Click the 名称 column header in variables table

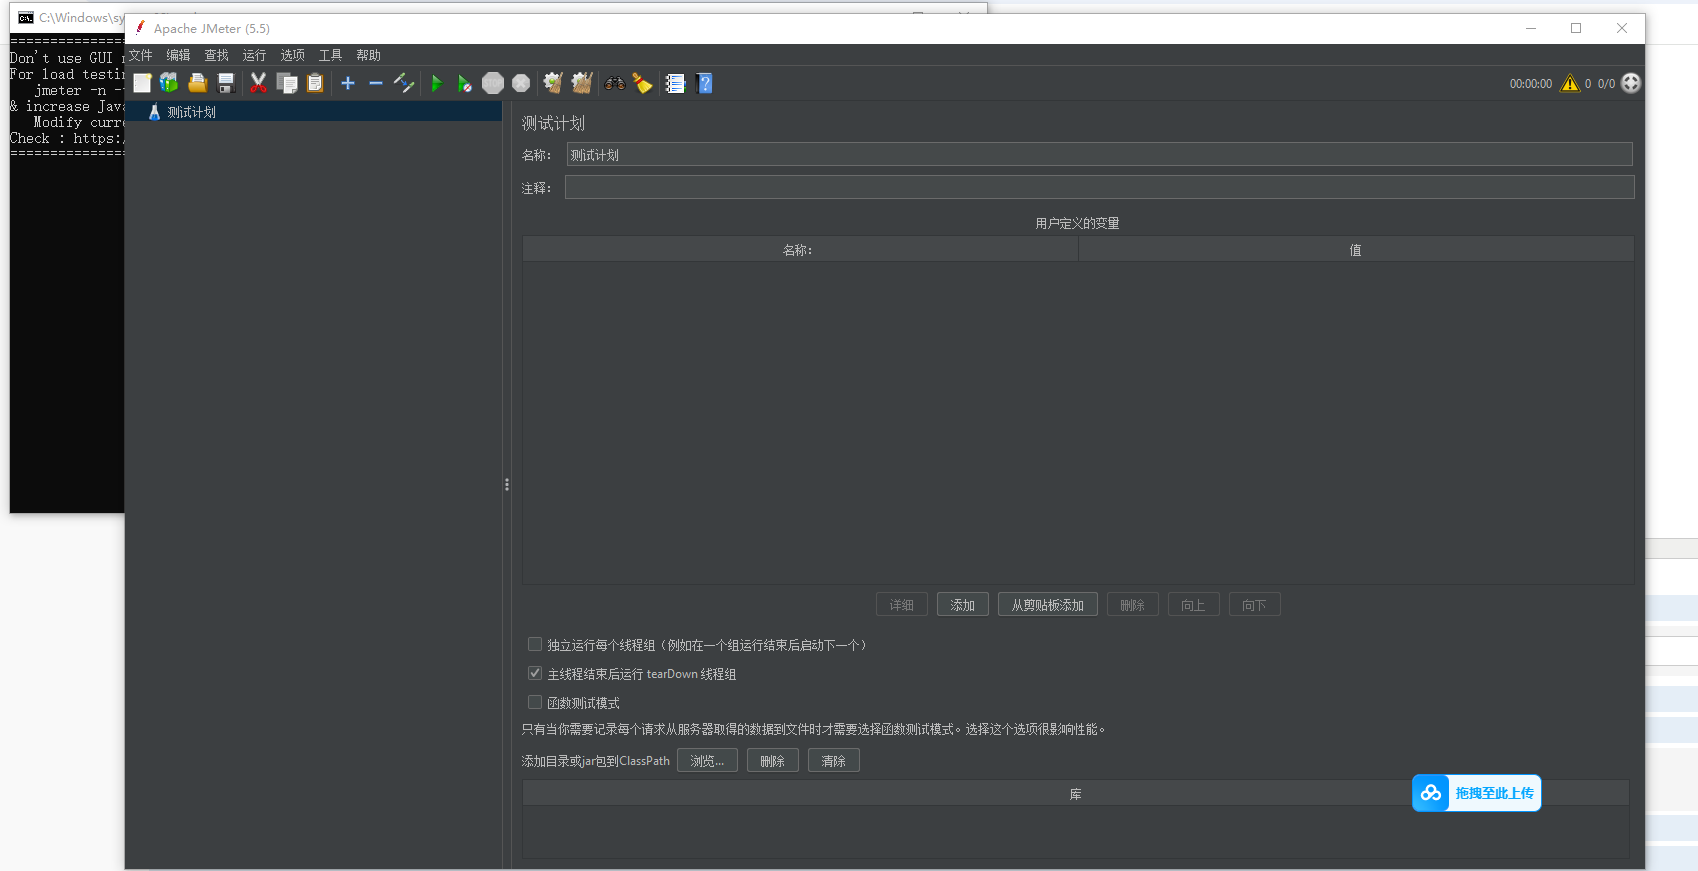[800, 250]
